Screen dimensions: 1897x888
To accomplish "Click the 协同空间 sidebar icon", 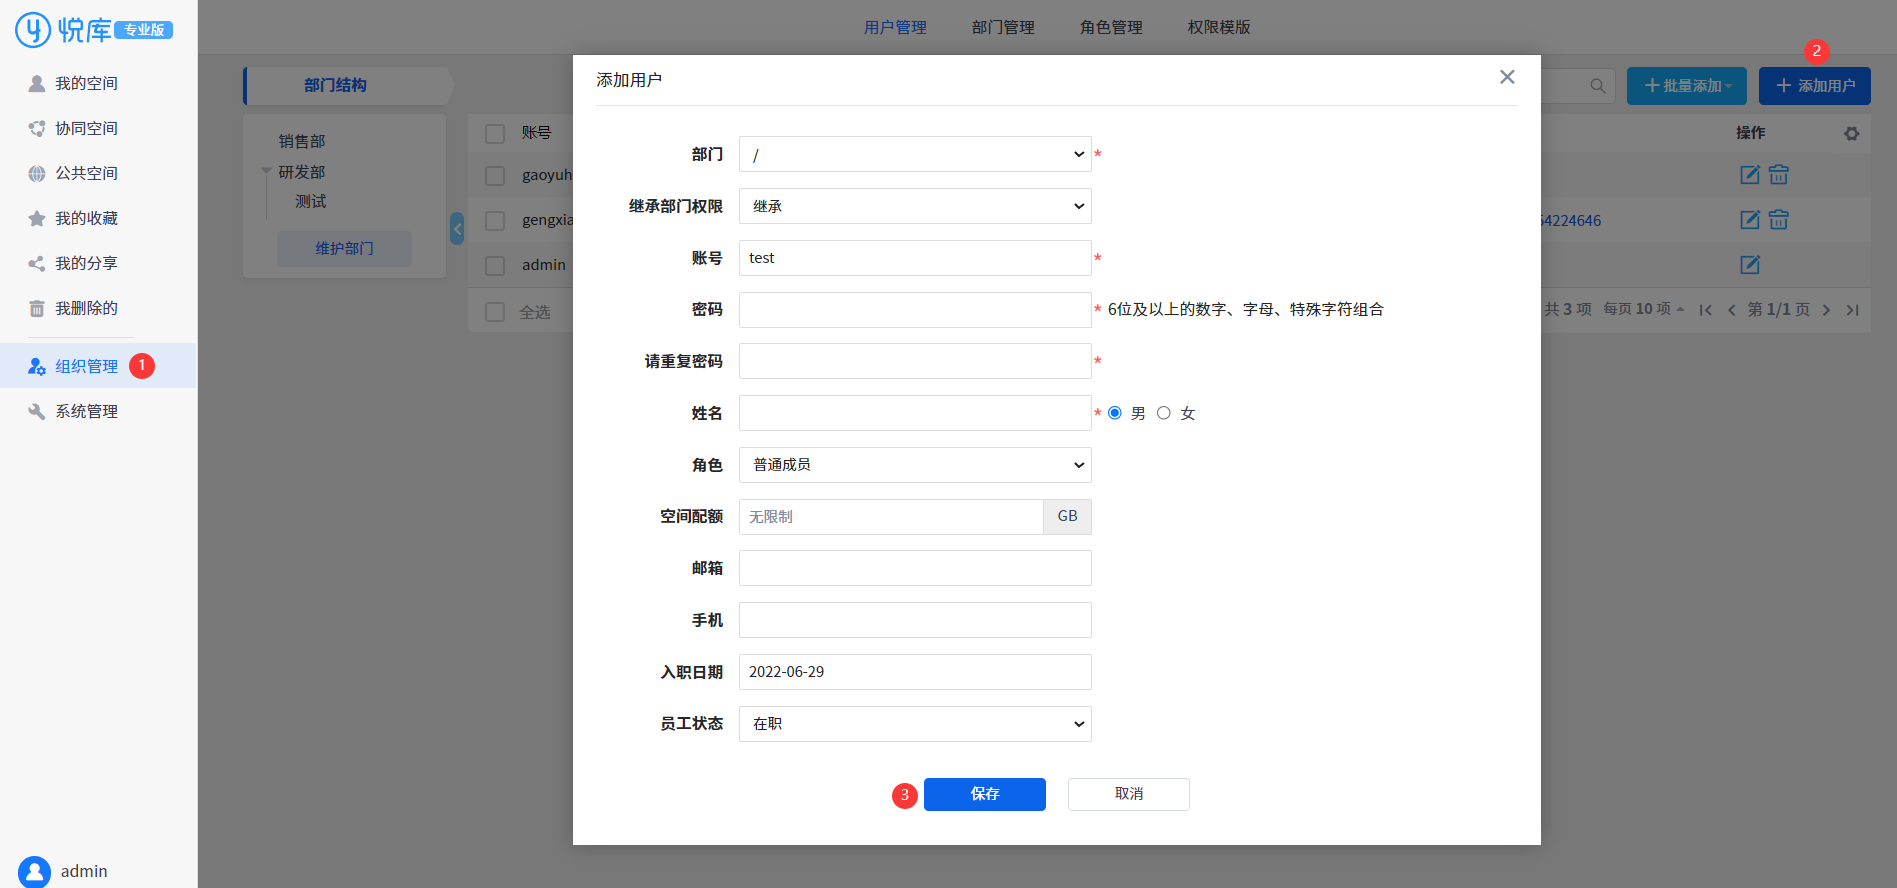I will 37,128.
